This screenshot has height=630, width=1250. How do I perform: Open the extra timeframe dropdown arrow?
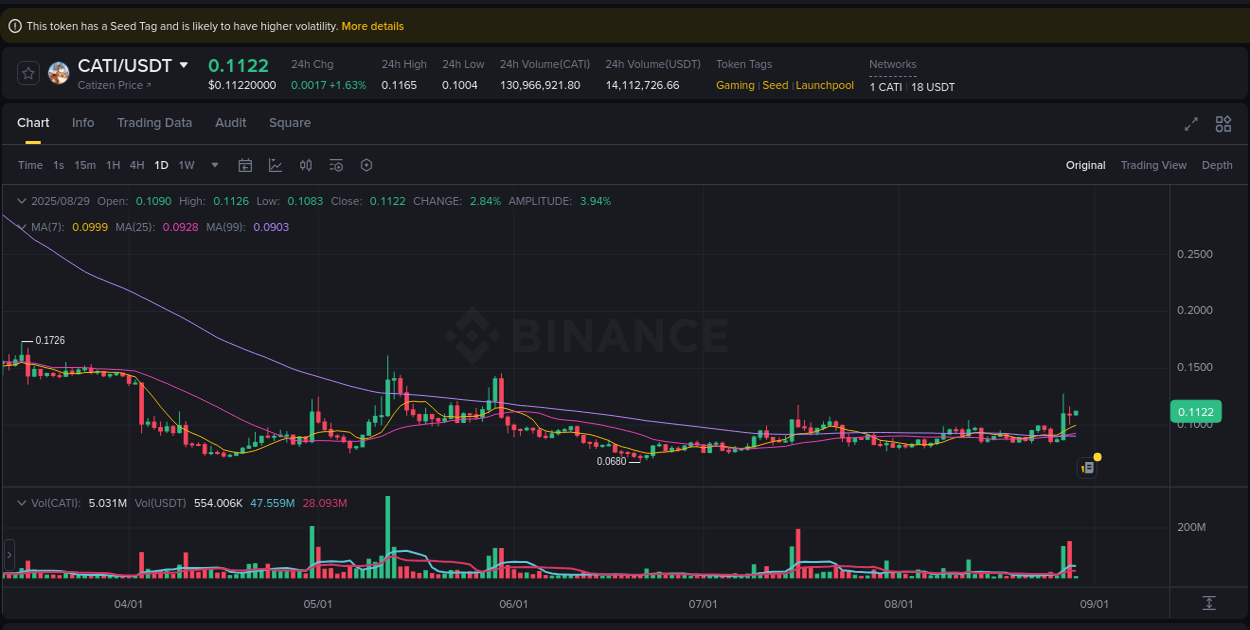[x=214, y=165]
